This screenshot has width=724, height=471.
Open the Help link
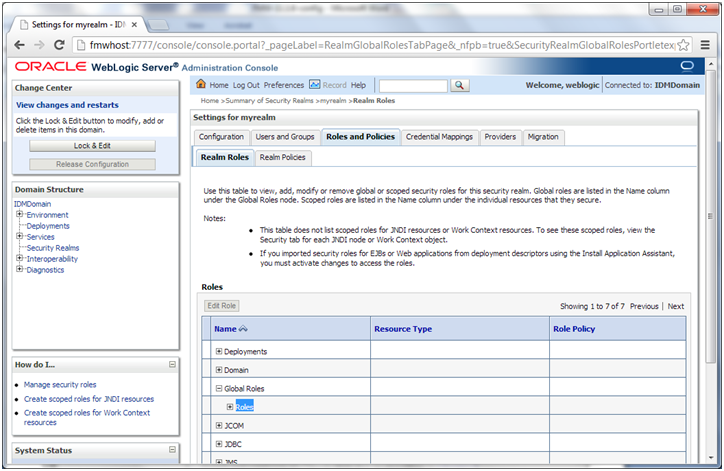tap(358, 85)
